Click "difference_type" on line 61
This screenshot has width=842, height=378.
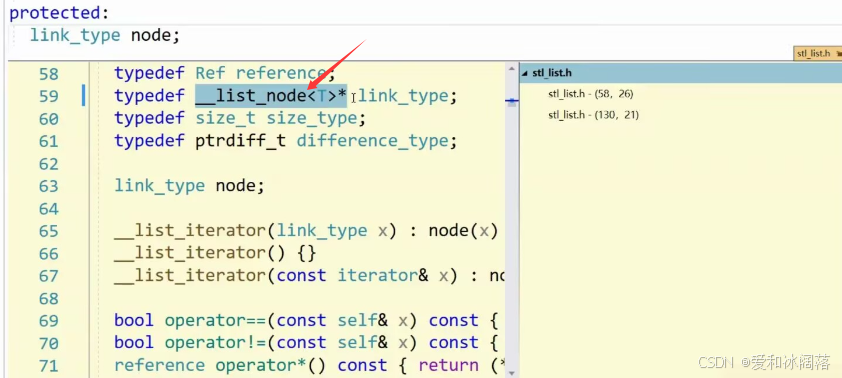click(x=372, y=141)
